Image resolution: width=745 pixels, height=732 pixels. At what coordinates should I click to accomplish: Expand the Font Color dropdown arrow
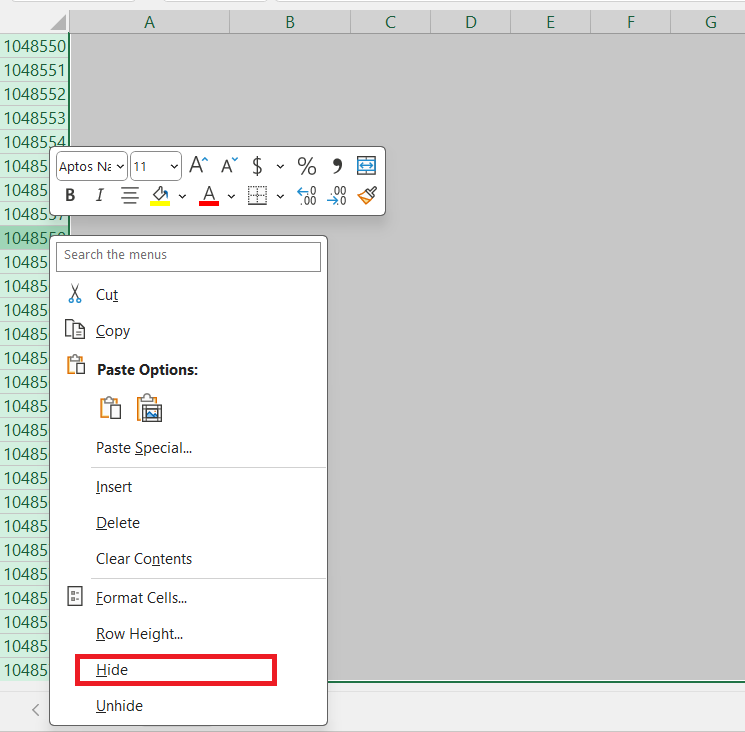coord(231,196)
